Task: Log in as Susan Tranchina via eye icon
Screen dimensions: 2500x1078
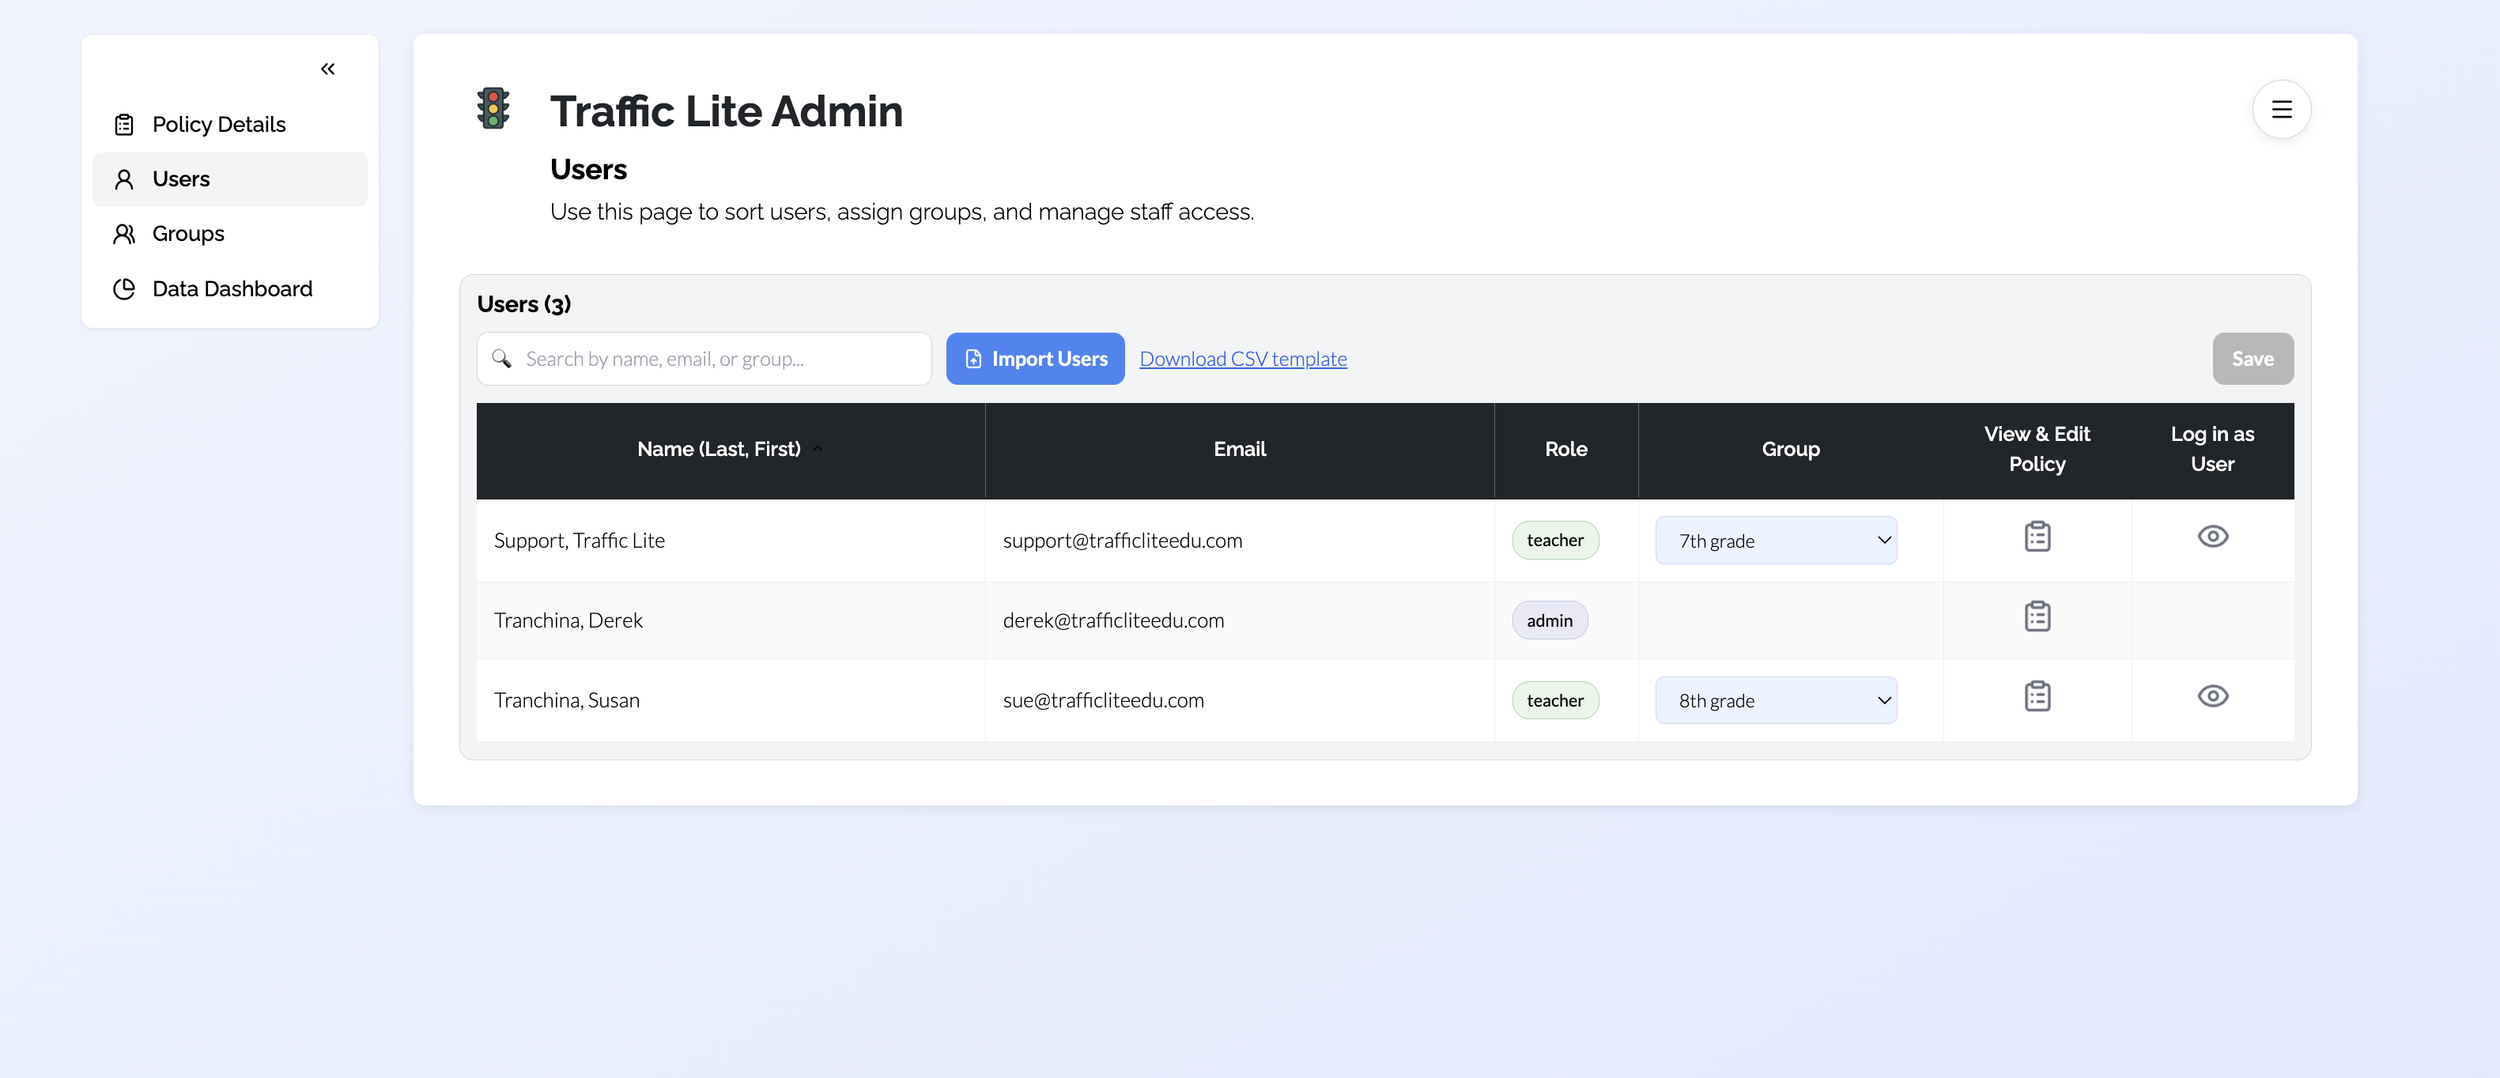Action: (x=2212, y=697)
